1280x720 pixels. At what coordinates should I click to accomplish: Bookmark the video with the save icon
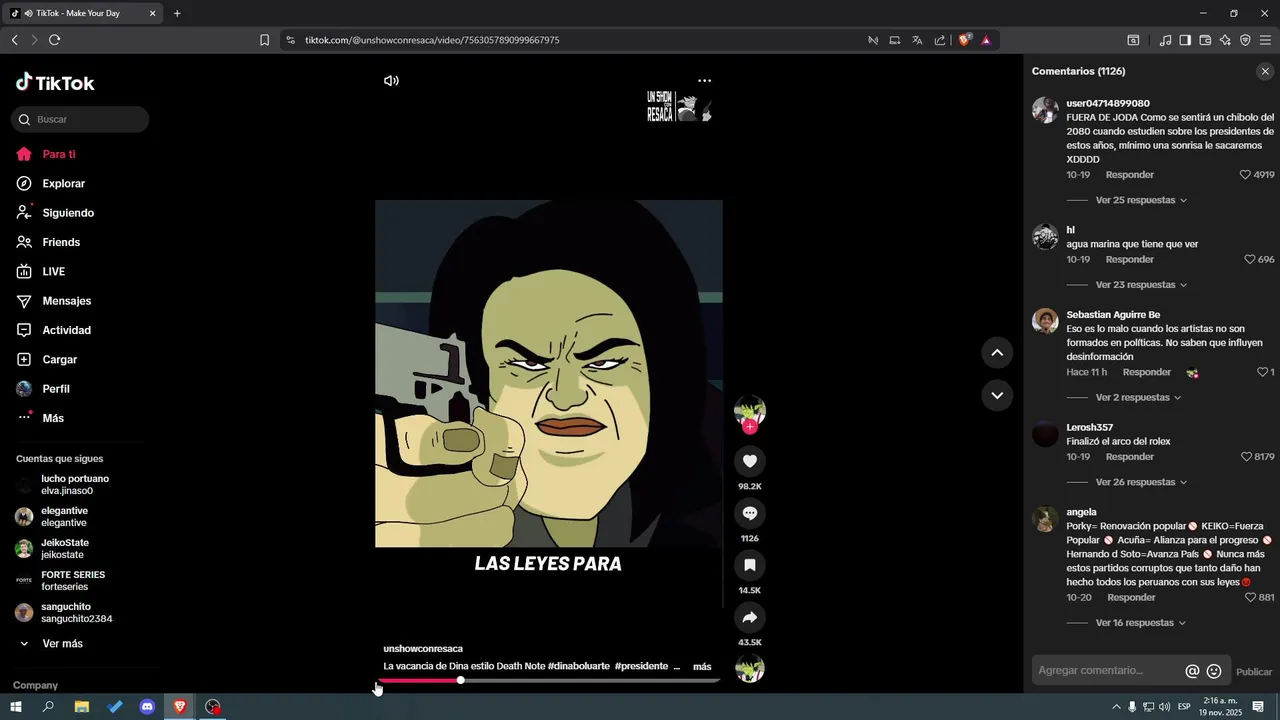click(749, 565)
